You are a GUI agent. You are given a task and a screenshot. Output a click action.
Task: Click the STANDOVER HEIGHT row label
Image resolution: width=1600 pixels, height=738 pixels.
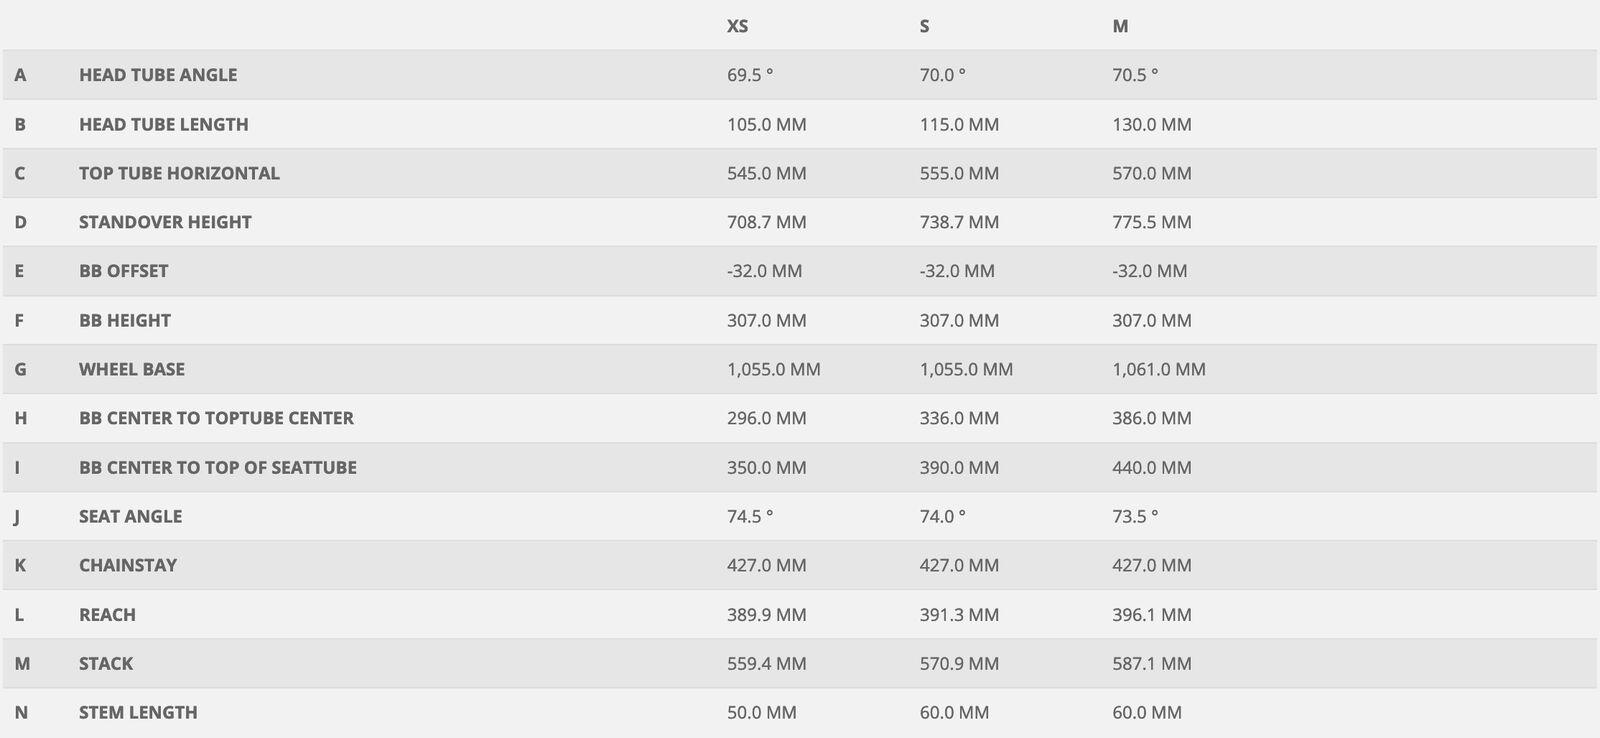tap(165, 222)
